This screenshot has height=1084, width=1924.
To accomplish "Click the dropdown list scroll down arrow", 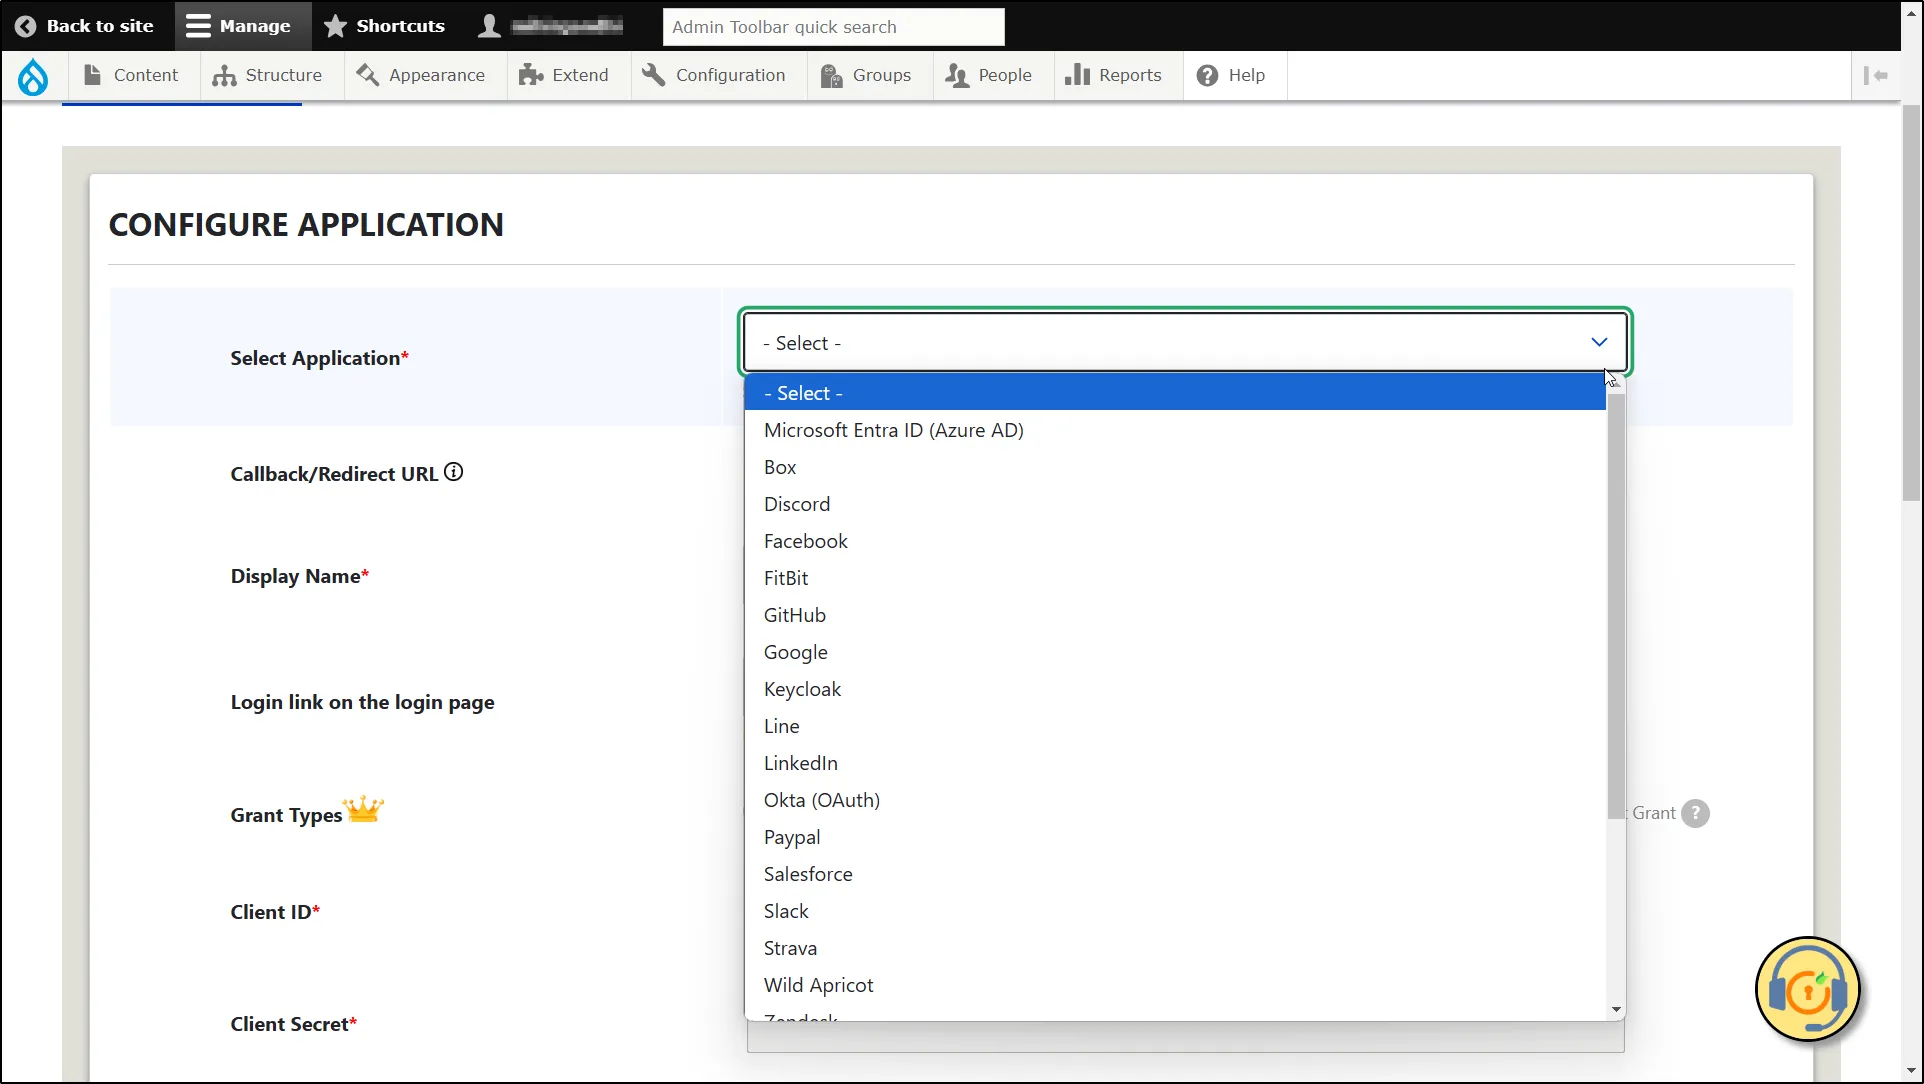I will coord(1616,1009).
